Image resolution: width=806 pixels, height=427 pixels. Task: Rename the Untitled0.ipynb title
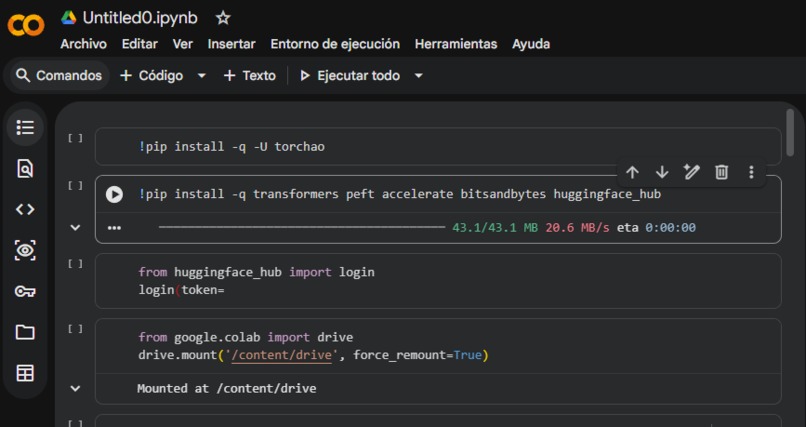pyautogui.click(x=140, y=18)
